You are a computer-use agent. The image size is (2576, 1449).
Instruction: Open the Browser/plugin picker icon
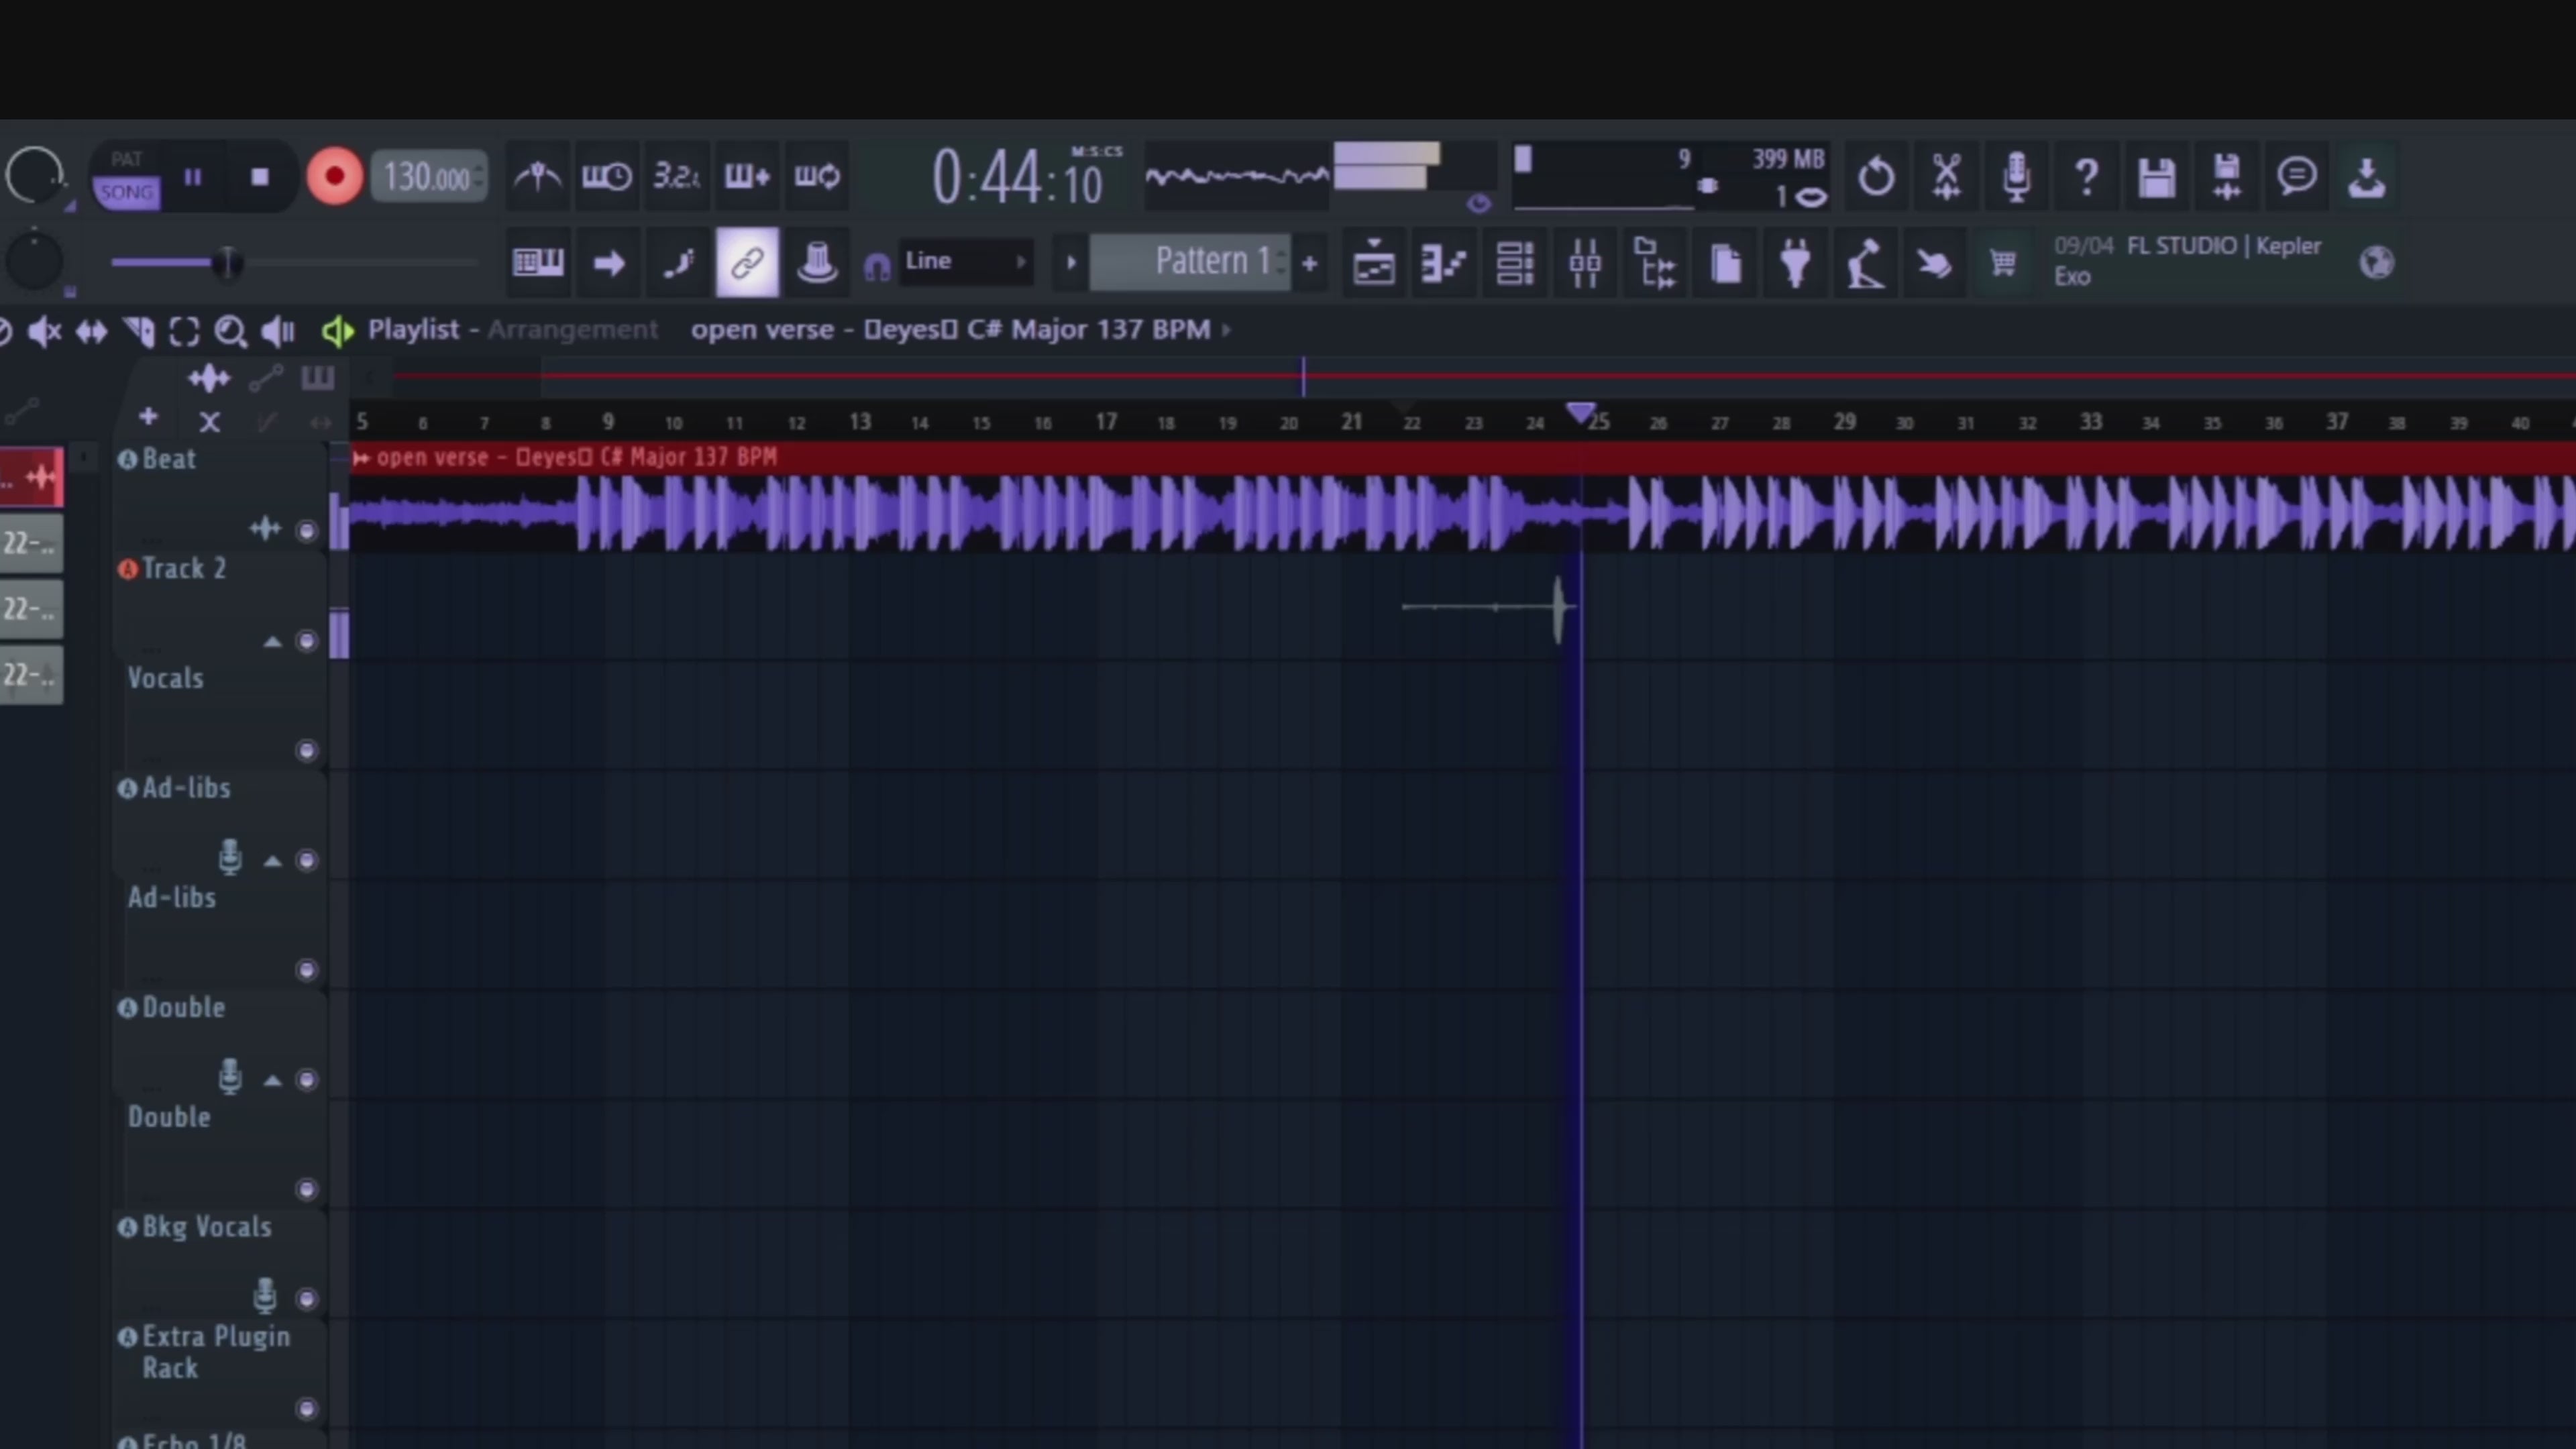(x=1655, y=263)
